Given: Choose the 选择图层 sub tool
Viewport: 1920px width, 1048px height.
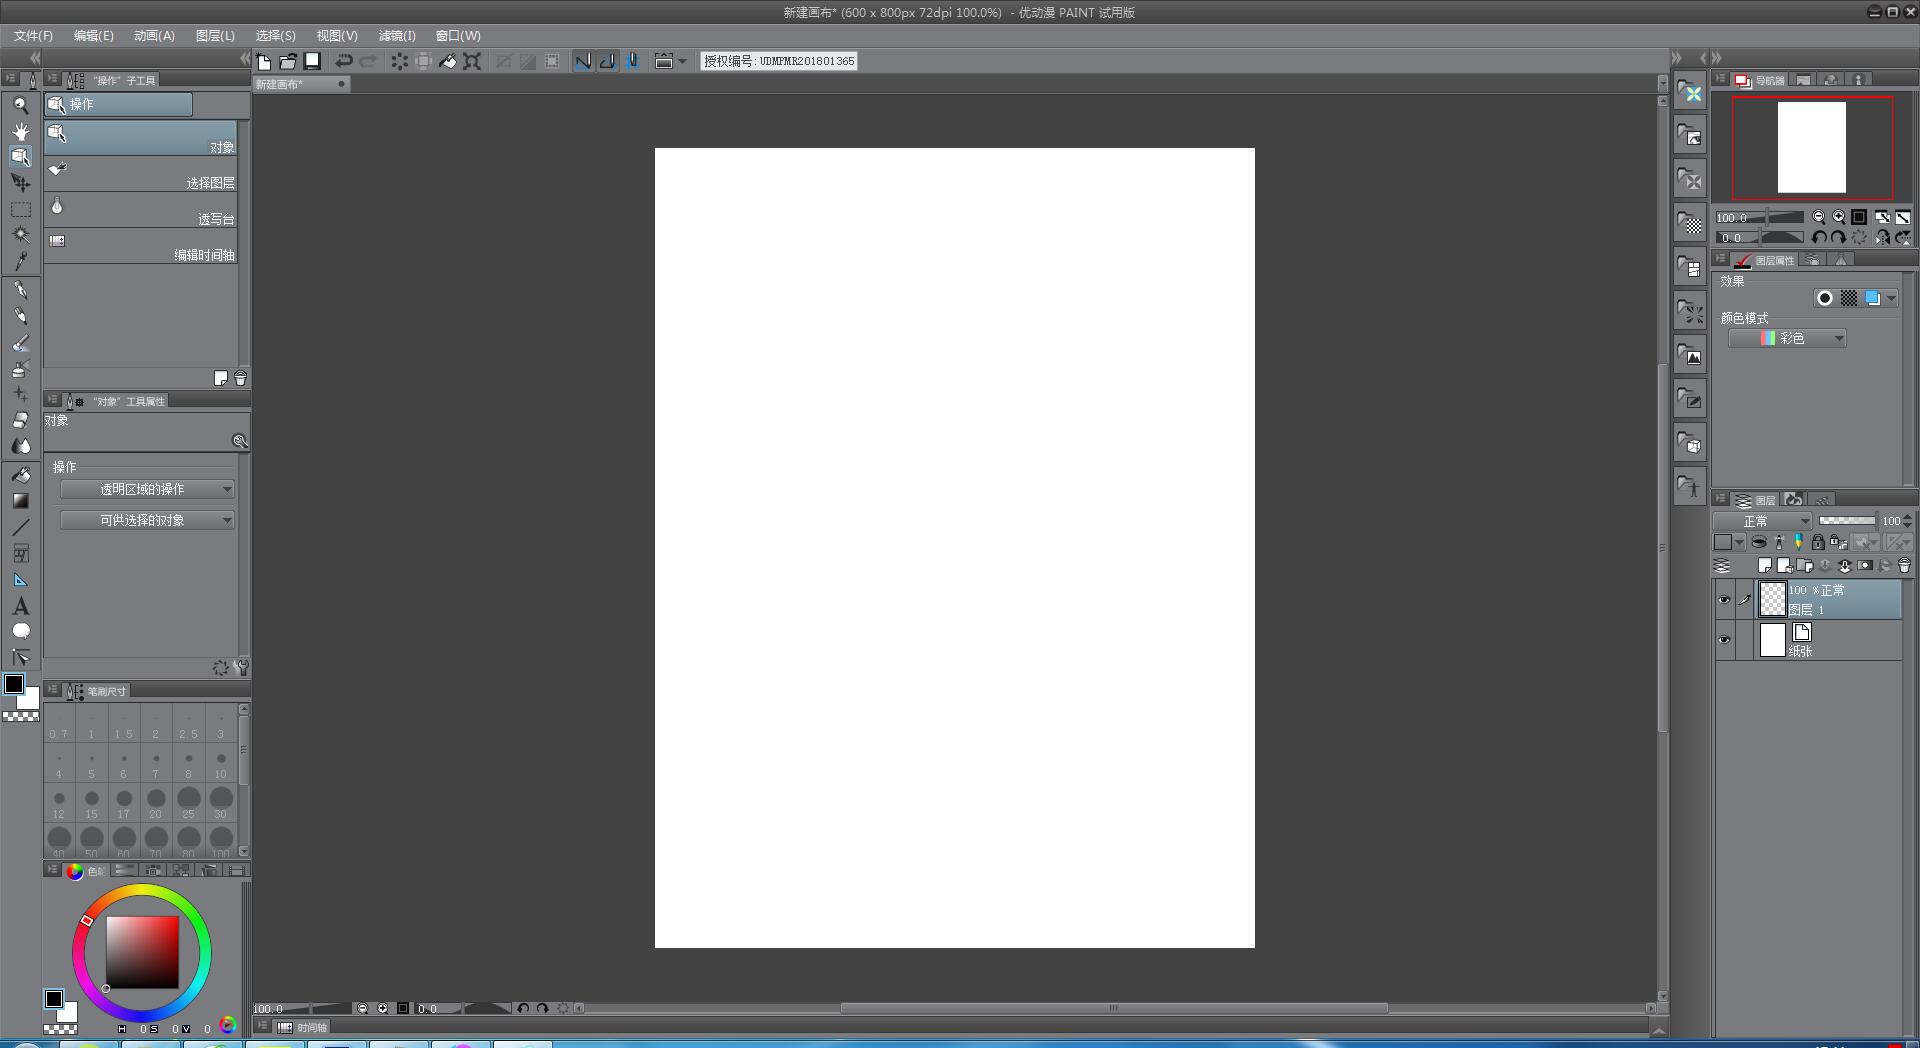Looking at the screenshot, I should point(140,174).
